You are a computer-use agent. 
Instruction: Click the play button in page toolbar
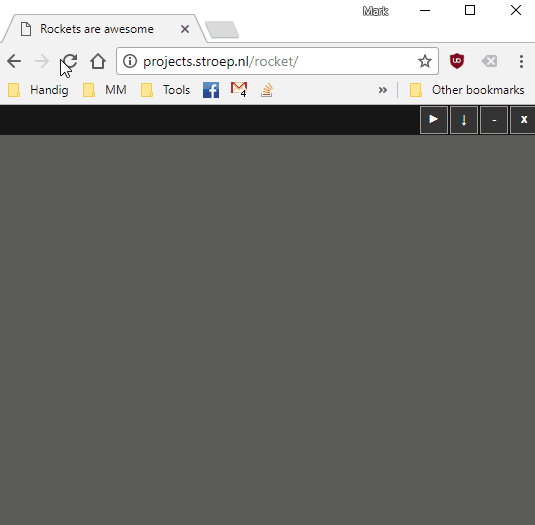(434, 120)
